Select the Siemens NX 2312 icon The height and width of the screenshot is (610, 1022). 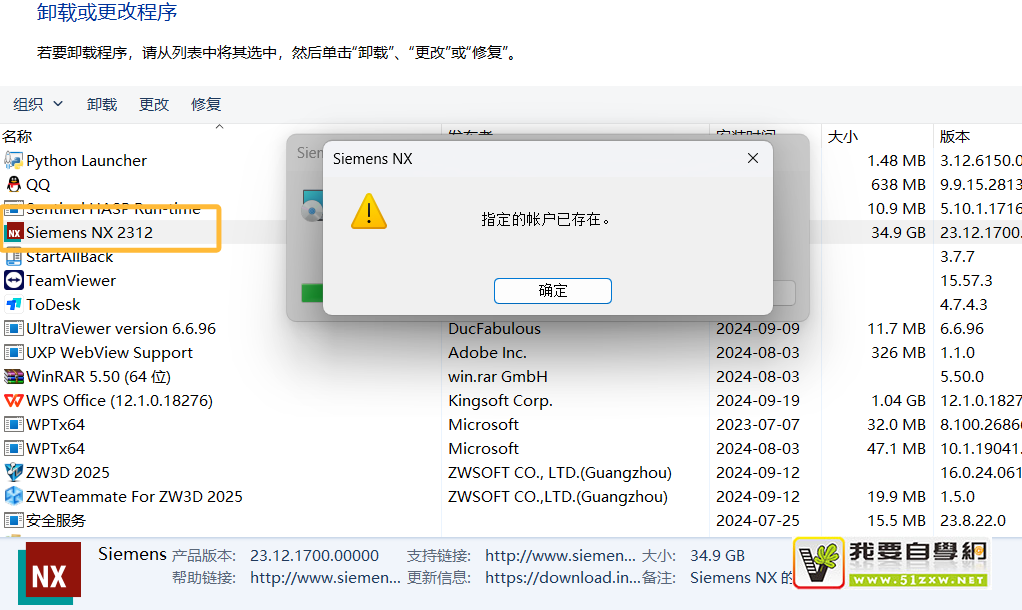(14, 233)
